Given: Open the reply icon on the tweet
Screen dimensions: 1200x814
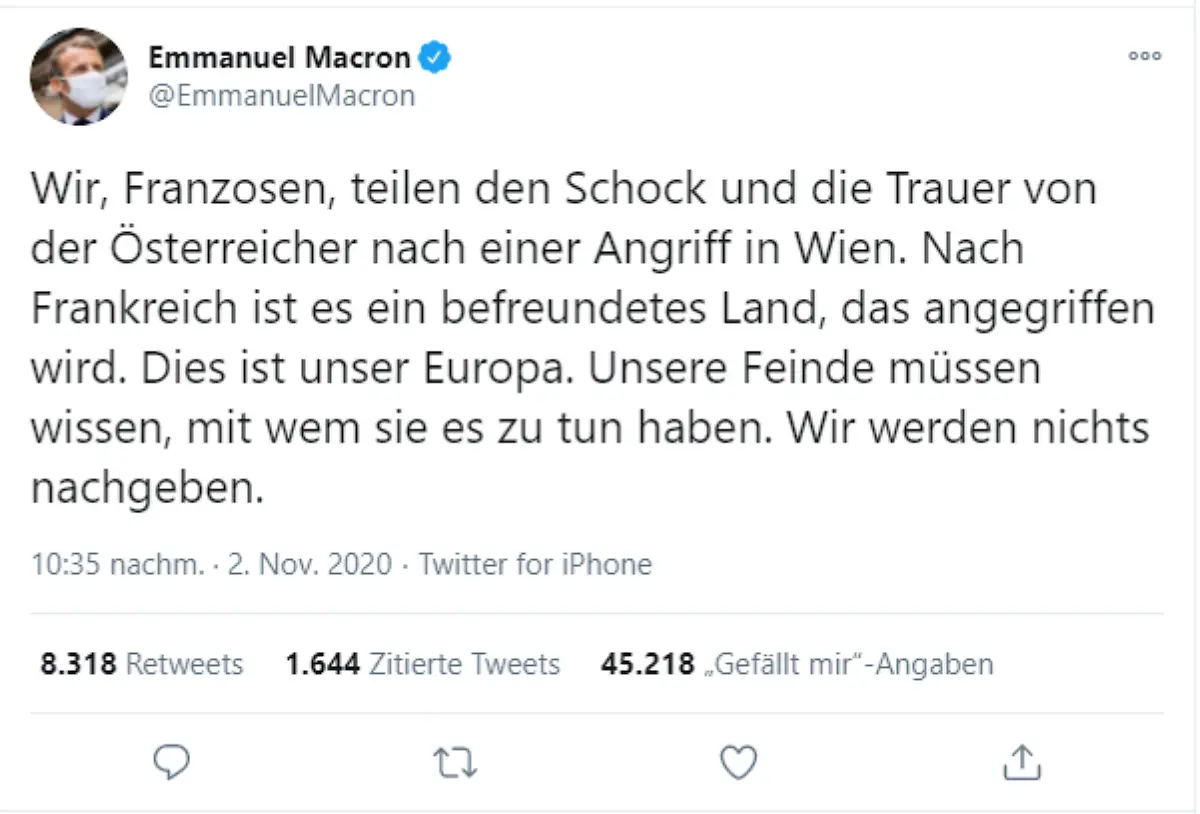Looking at the screenshot, I should (x=171, y=762).
